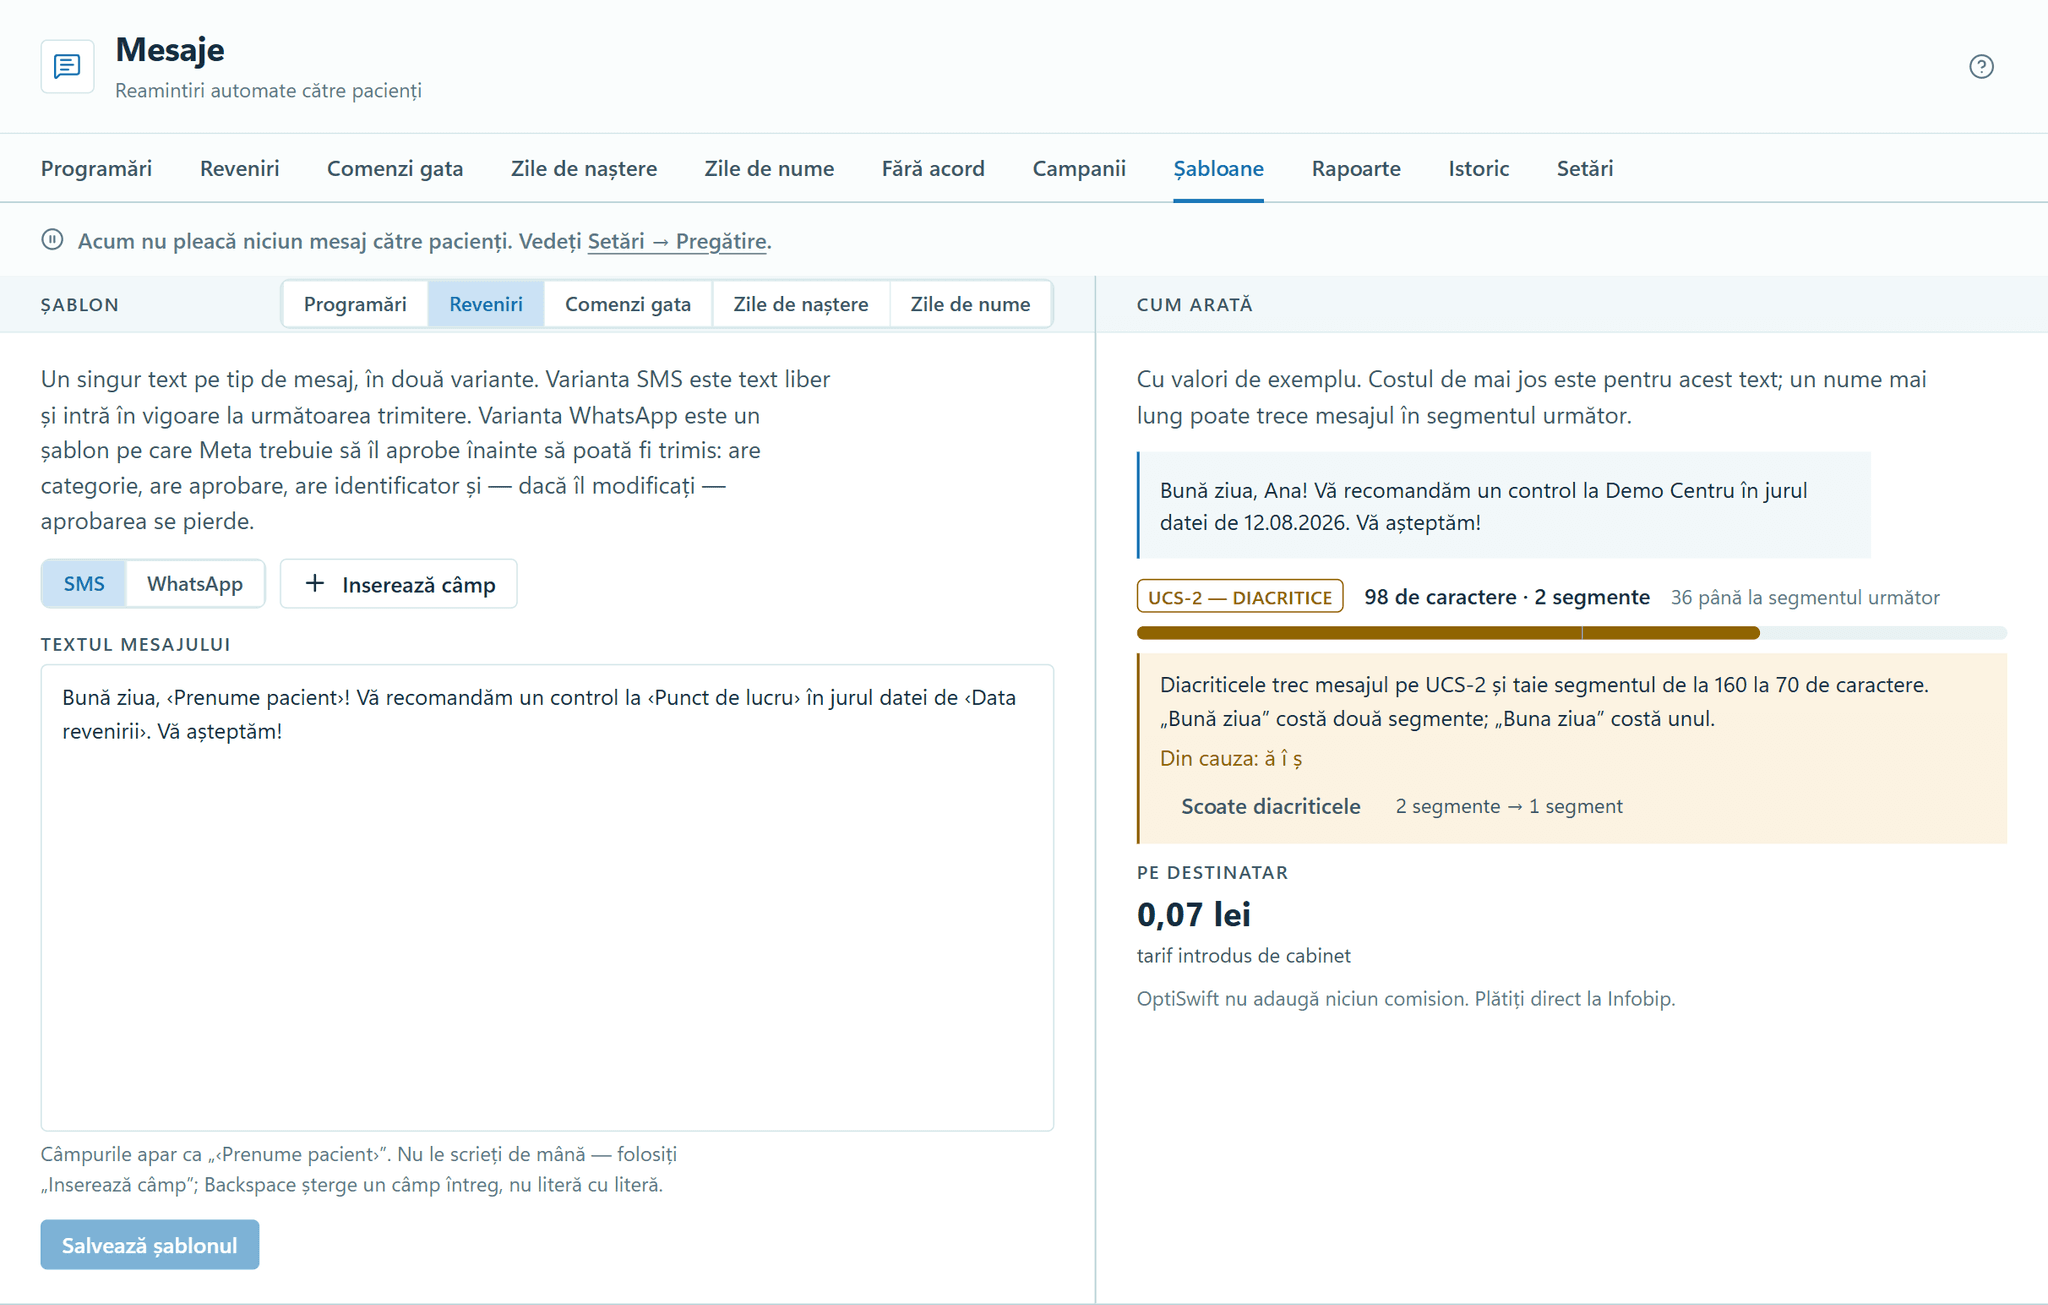Click the segment usage progress bar
This screenshot has width=2048, height=1305.
1571,632
